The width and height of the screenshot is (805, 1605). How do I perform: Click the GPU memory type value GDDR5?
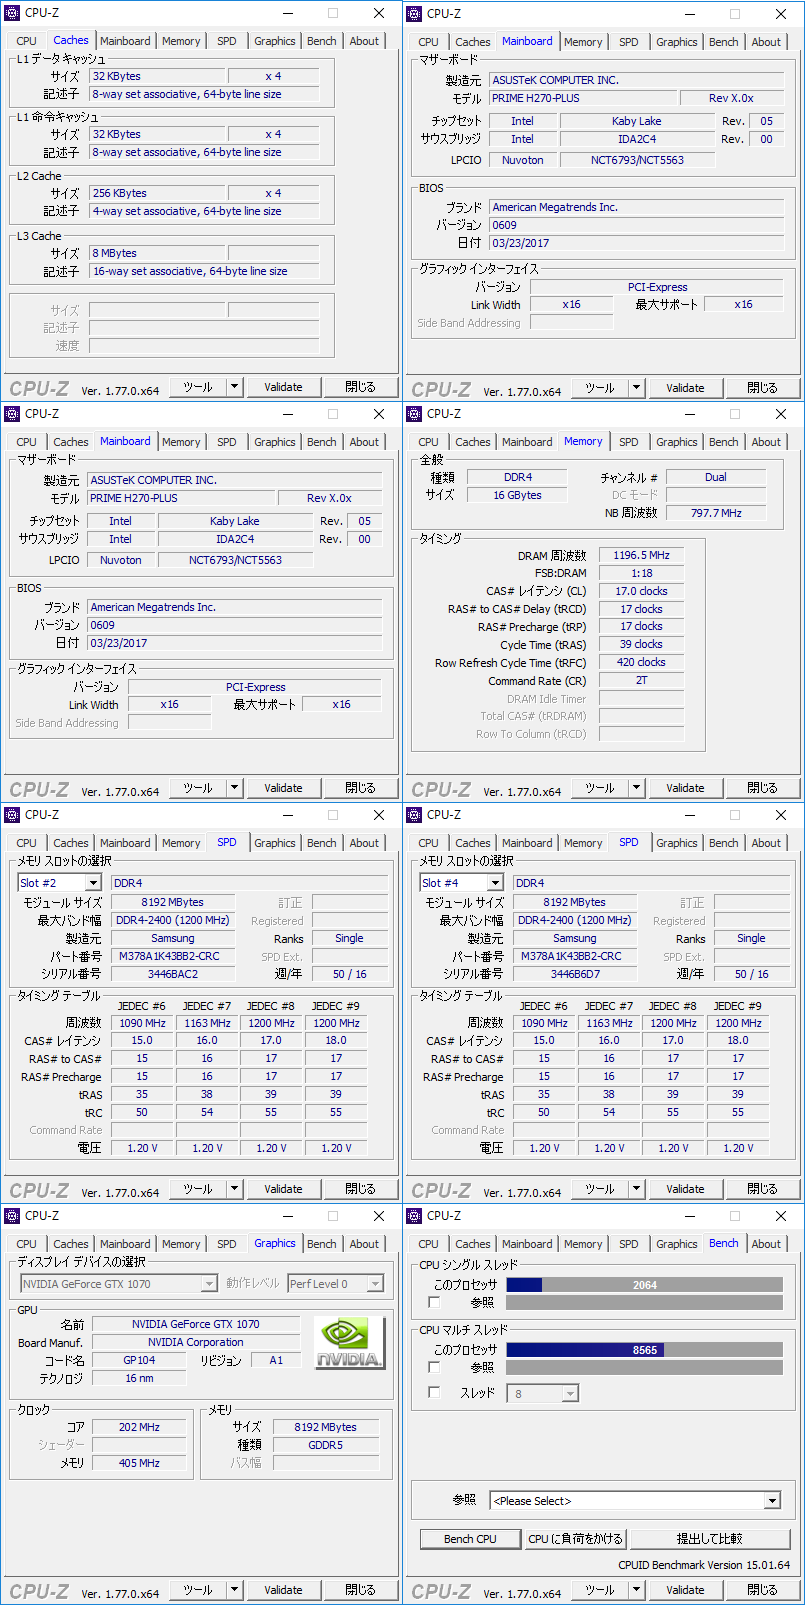pos(325,1445)
